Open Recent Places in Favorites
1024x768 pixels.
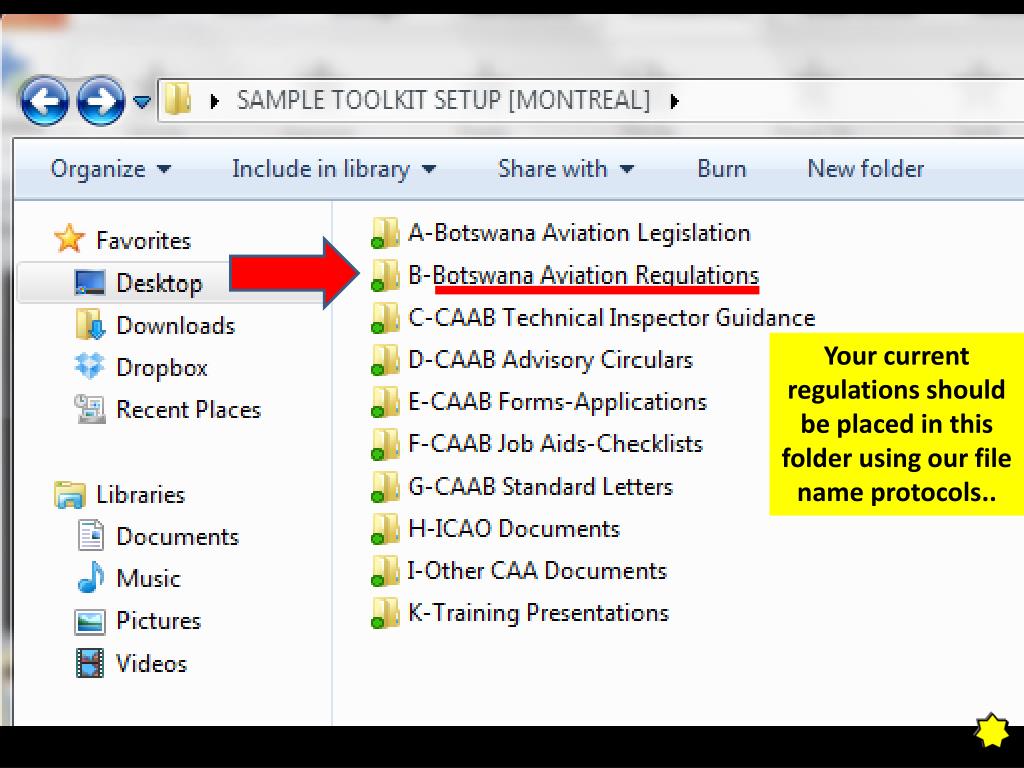[189, 409]
